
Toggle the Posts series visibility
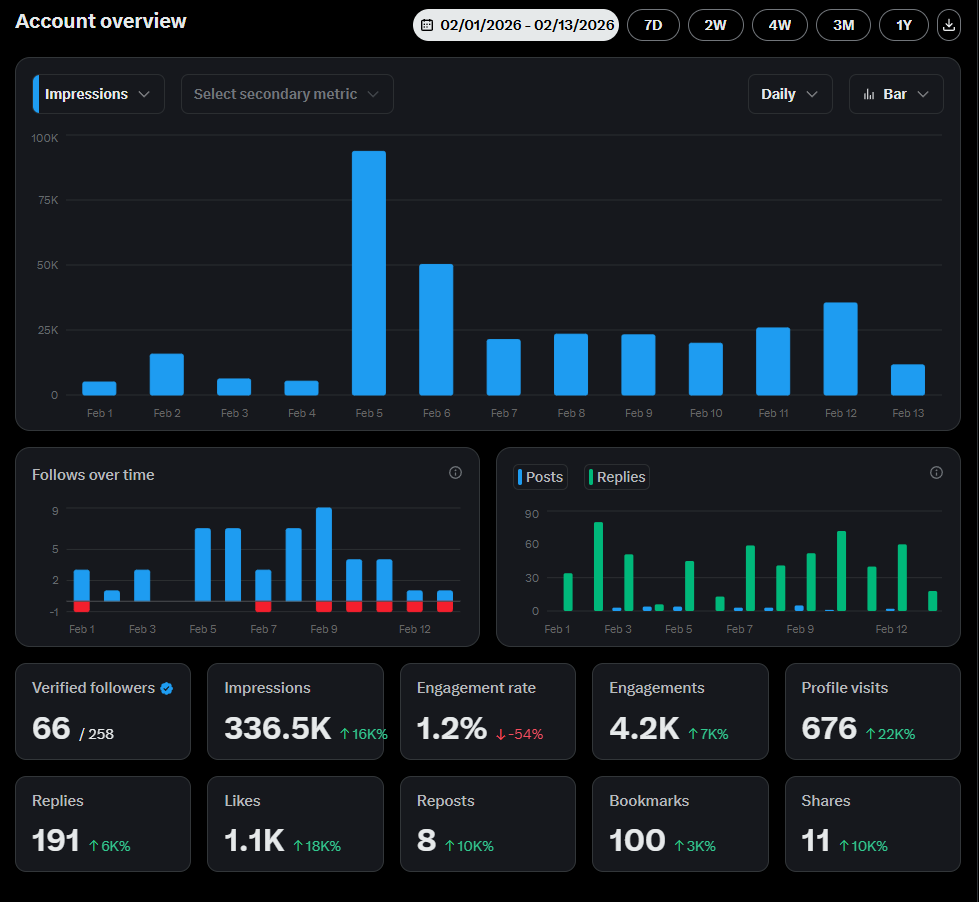[540, 477]
